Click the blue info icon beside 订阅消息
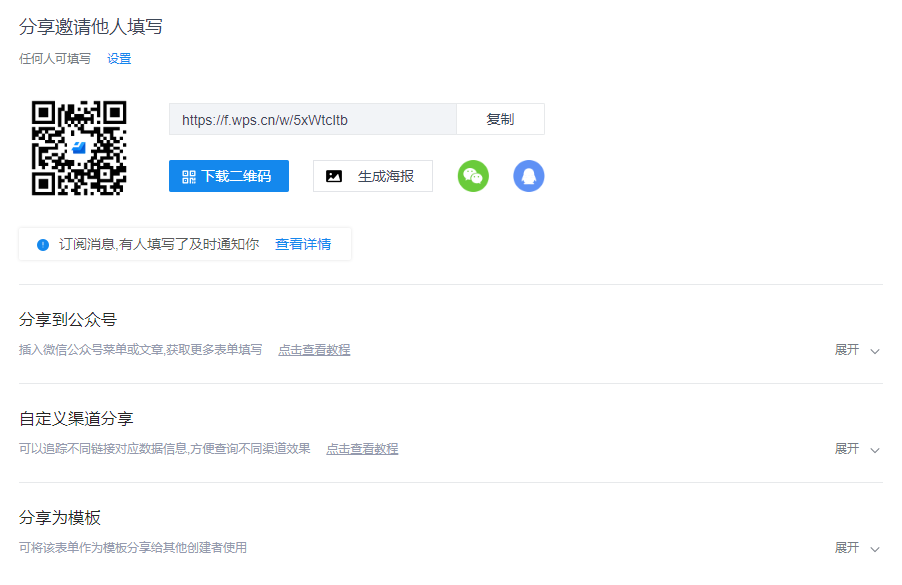The image size is (902, 585). (43, 245)
